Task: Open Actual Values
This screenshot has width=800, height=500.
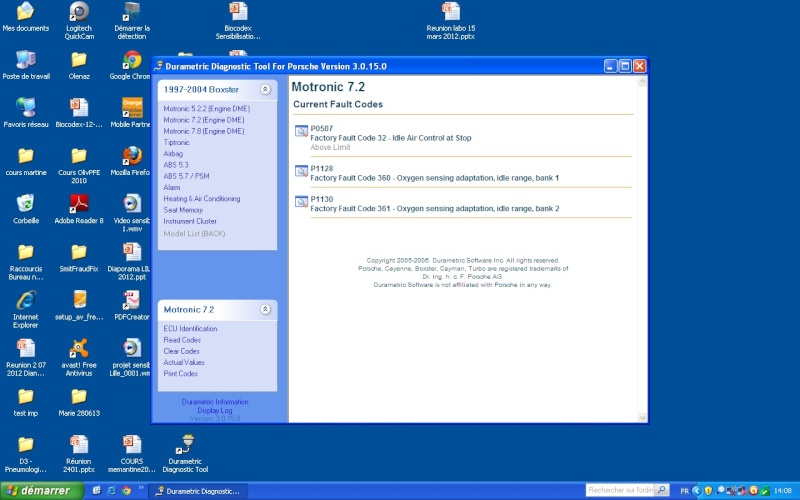Action: [184, 362]
